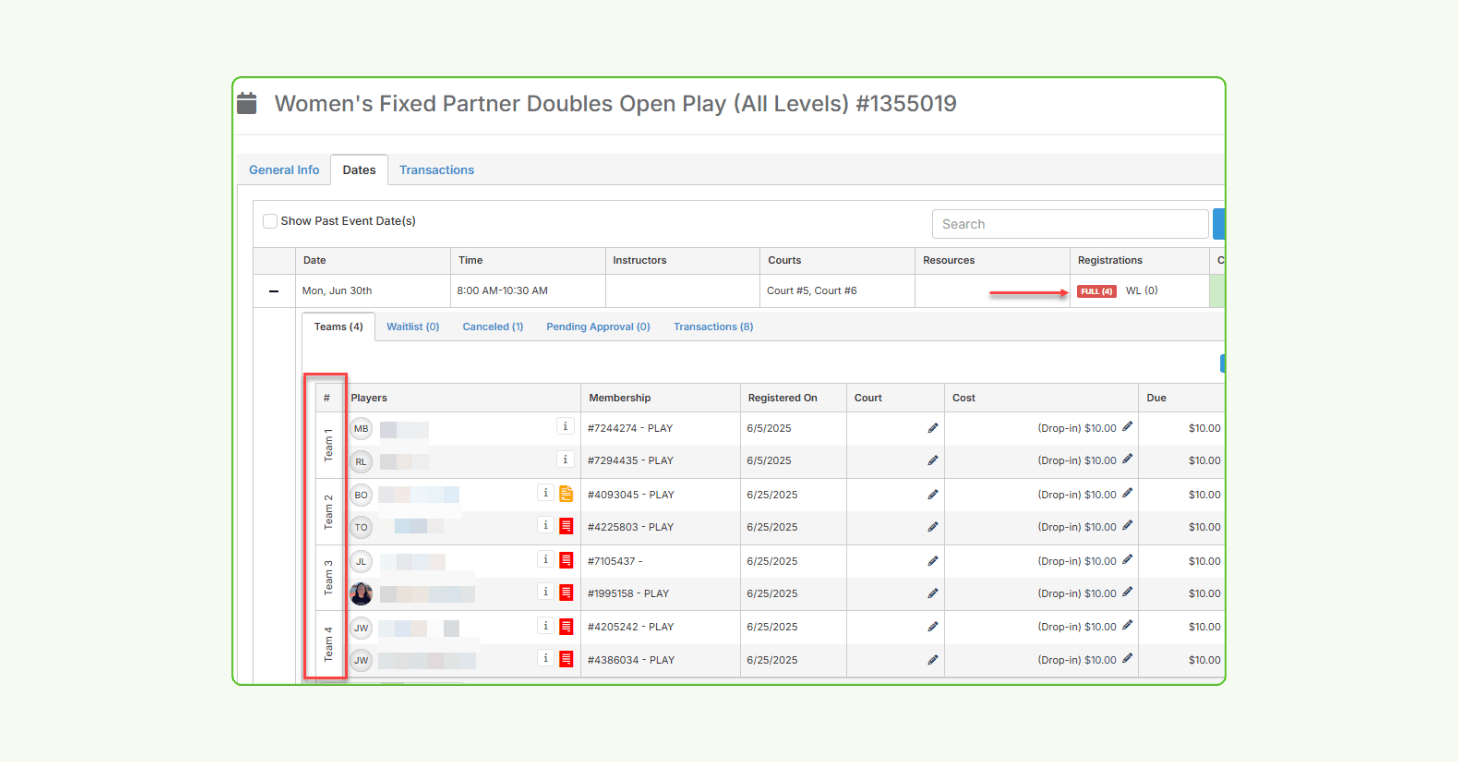1458x762 pixels.
Task: Edit the Drop-in cost pencil on Team 4's last row
Action: (x=1128, y=659)
